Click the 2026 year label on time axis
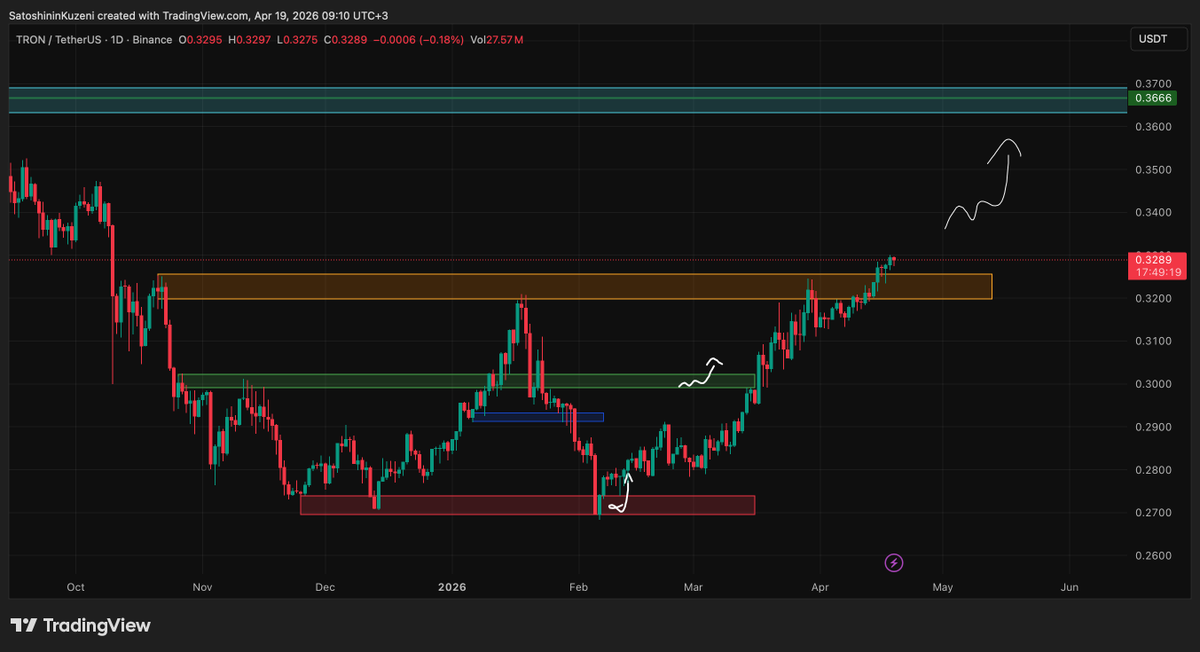Viewport: 1200px width, 652px height. coord(453,588)
